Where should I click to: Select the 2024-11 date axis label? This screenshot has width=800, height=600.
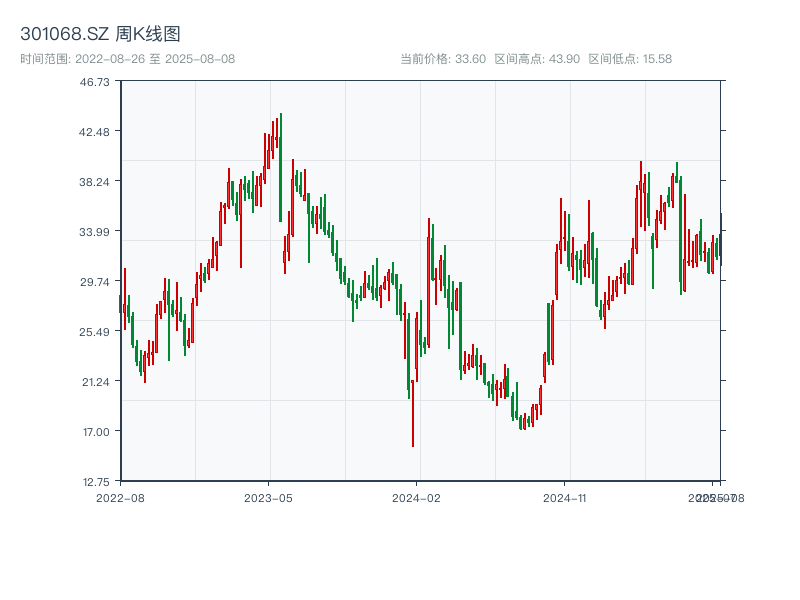(565, 497)
